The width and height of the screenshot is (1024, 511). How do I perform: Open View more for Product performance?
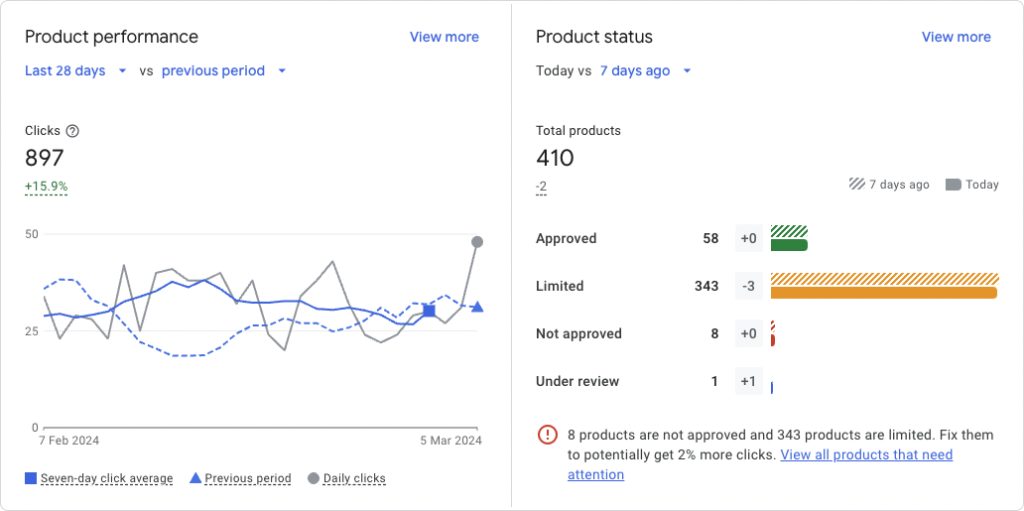coord(444,37)
